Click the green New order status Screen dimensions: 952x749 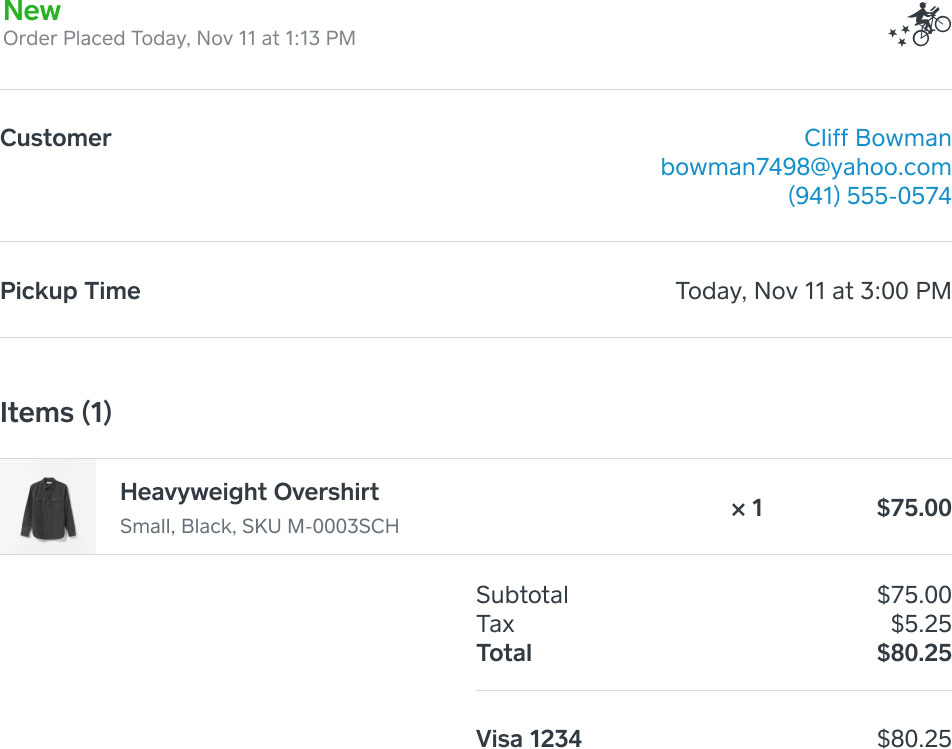32,12
